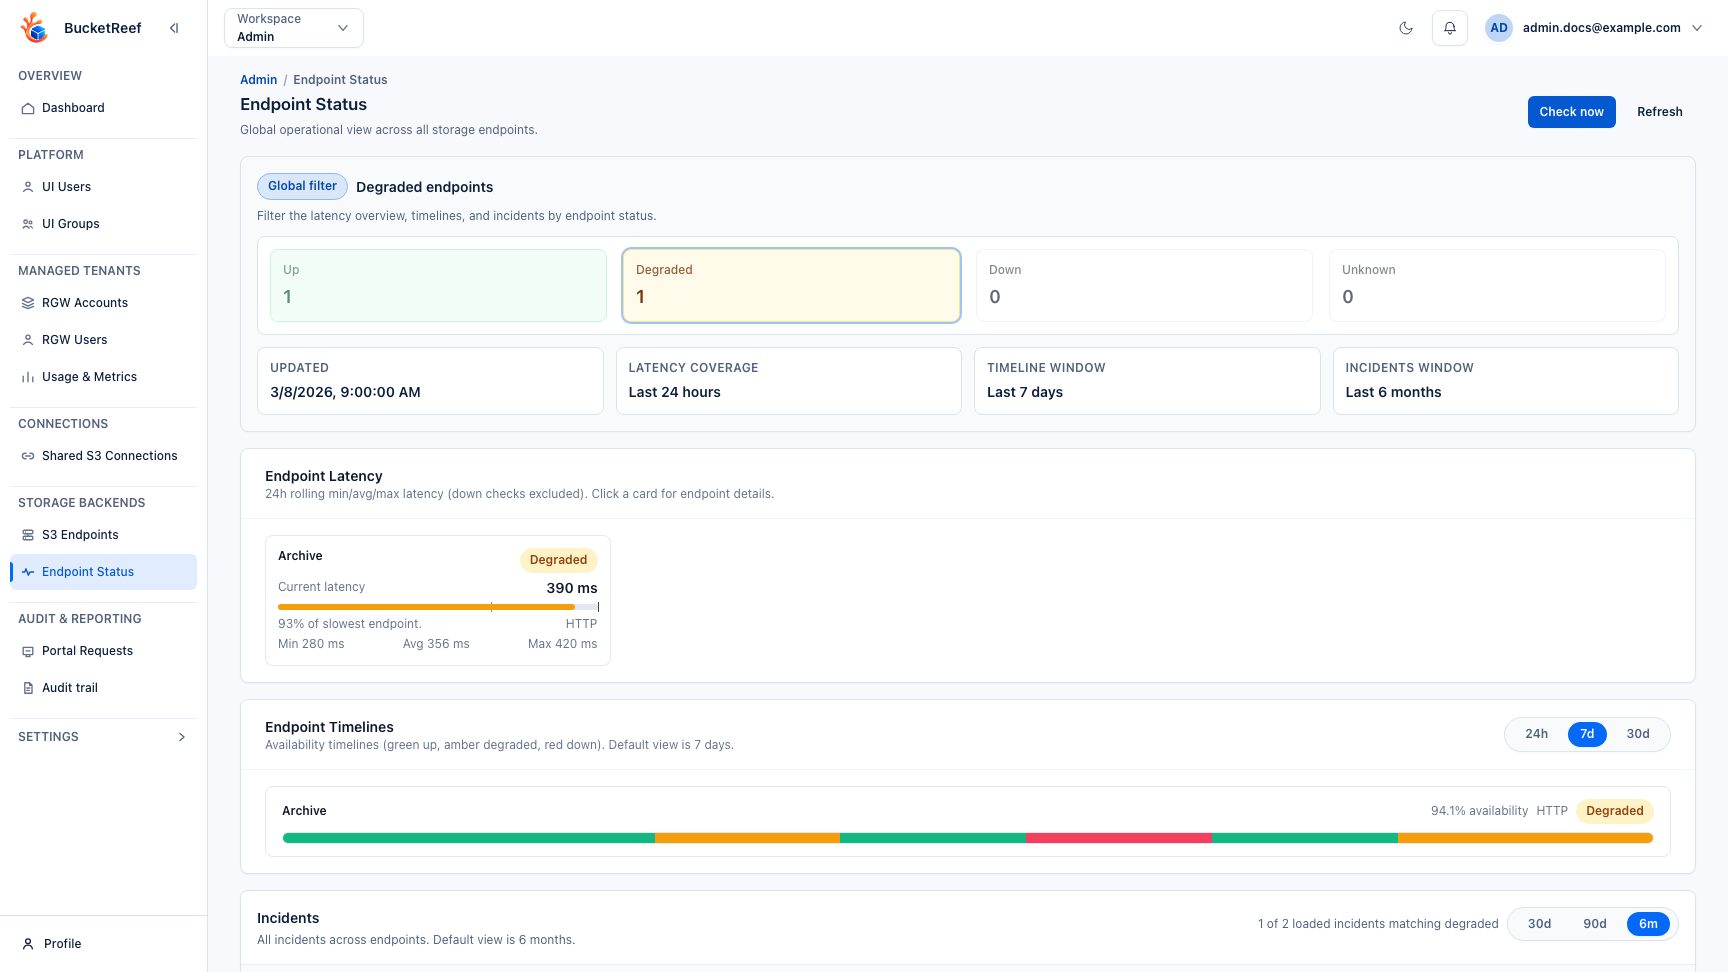The height and width of the screenshot is (972, 1728).
Task: Open Profile at sidebar bottom
Action: click(103, 944)
